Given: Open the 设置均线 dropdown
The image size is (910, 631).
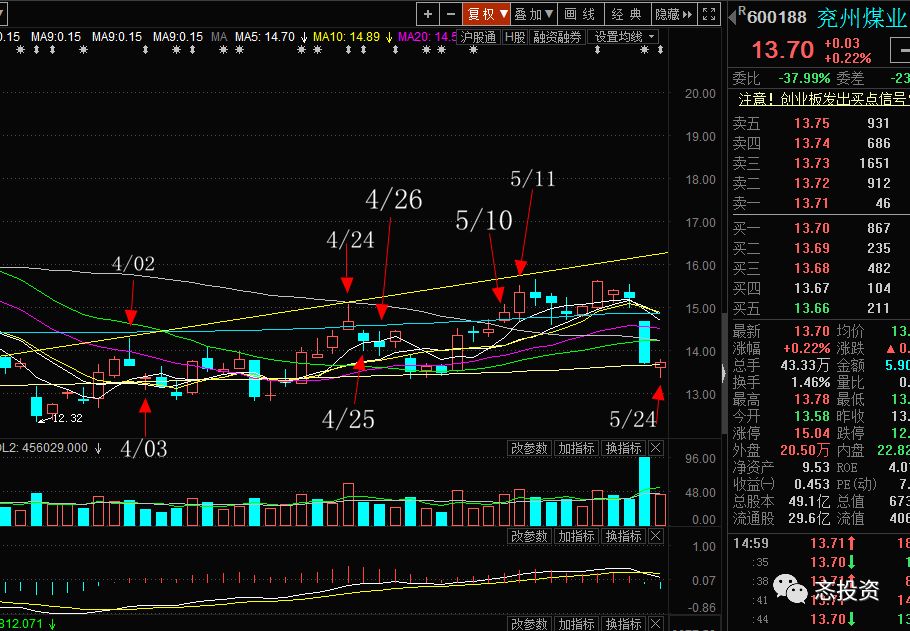Looking at the screenshot, I should tap(622, 37).
